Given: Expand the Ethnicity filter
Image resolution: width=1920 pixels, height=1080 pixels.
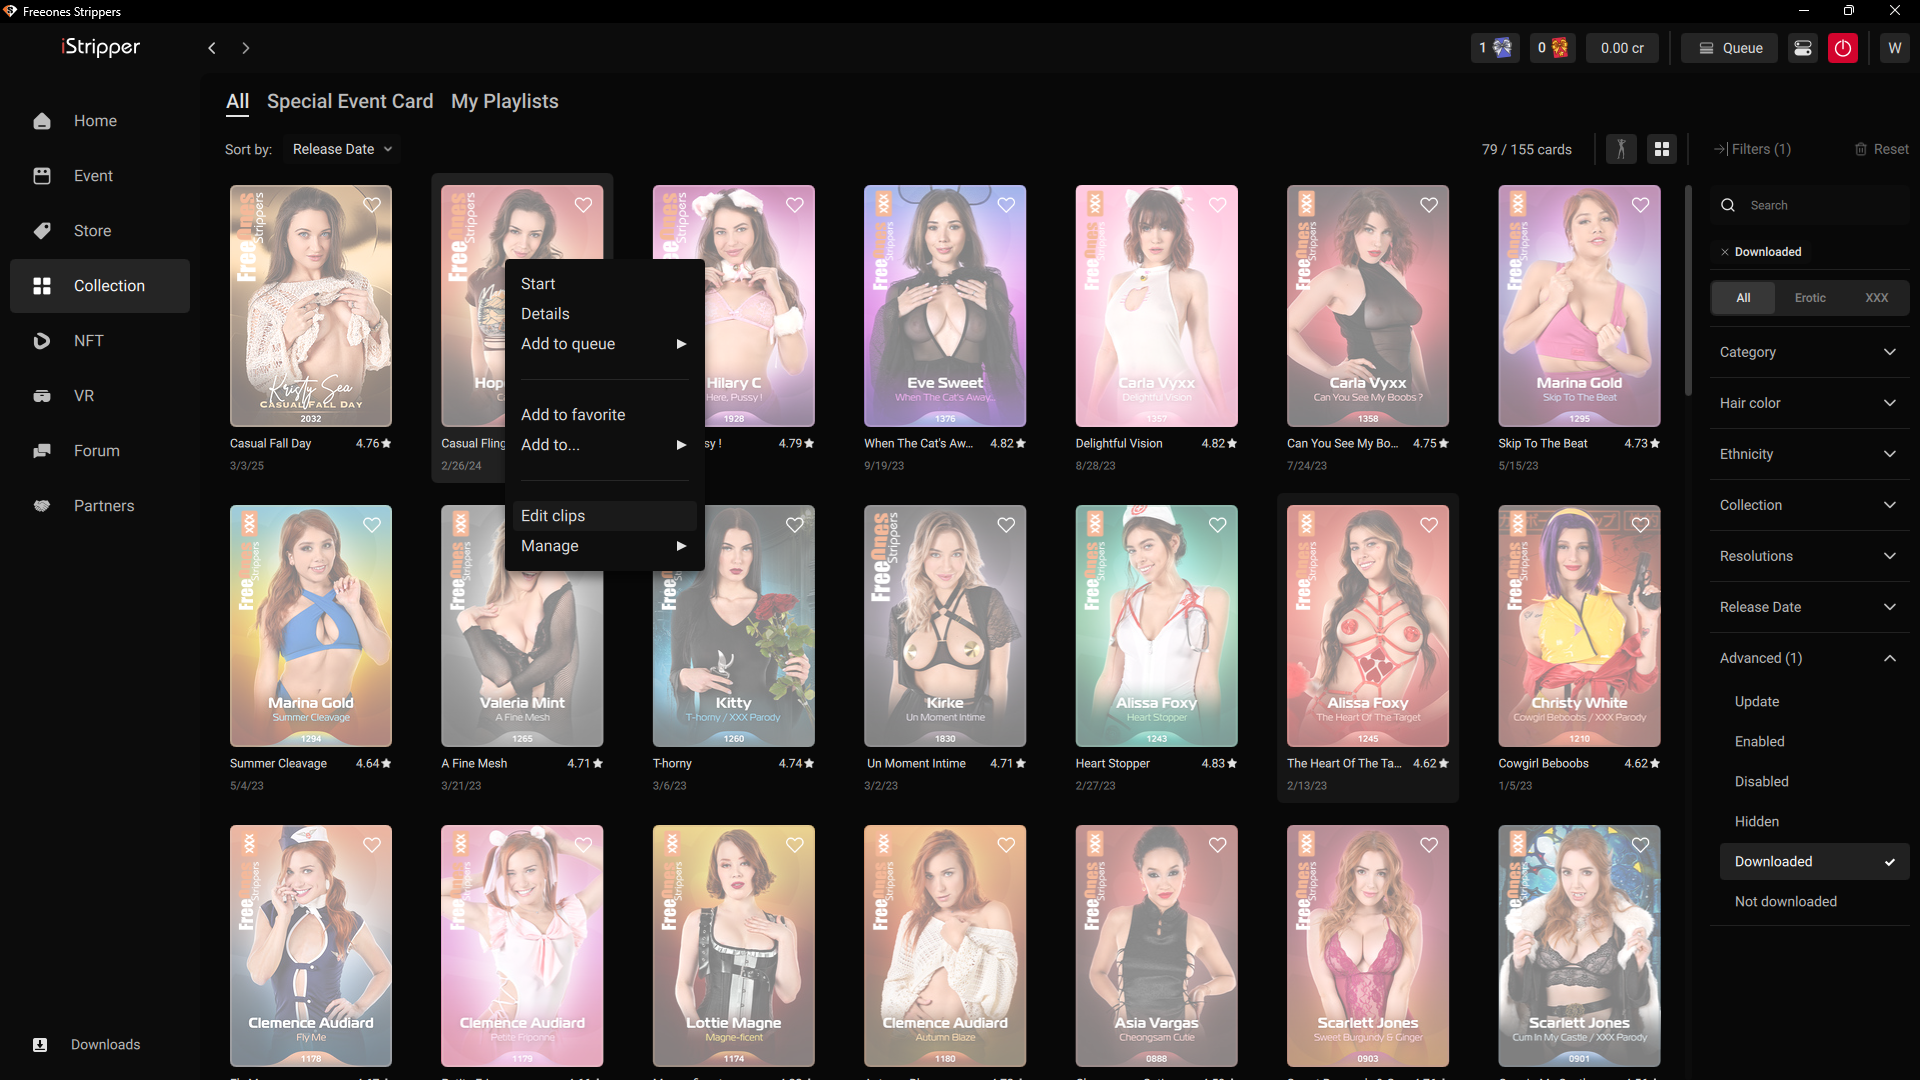Looking at the screenshot, I should [x=1809, y=454].
